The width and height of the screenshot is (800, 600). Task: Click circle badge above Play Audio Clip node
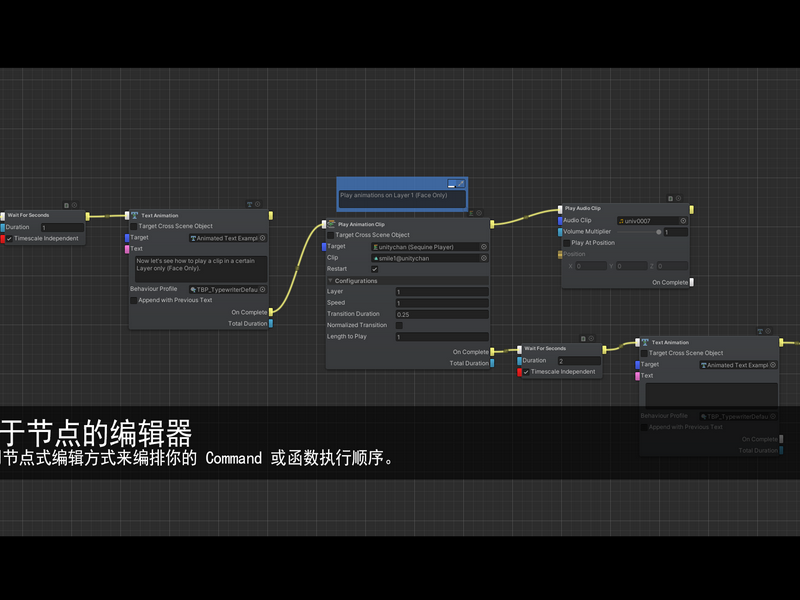679,198
